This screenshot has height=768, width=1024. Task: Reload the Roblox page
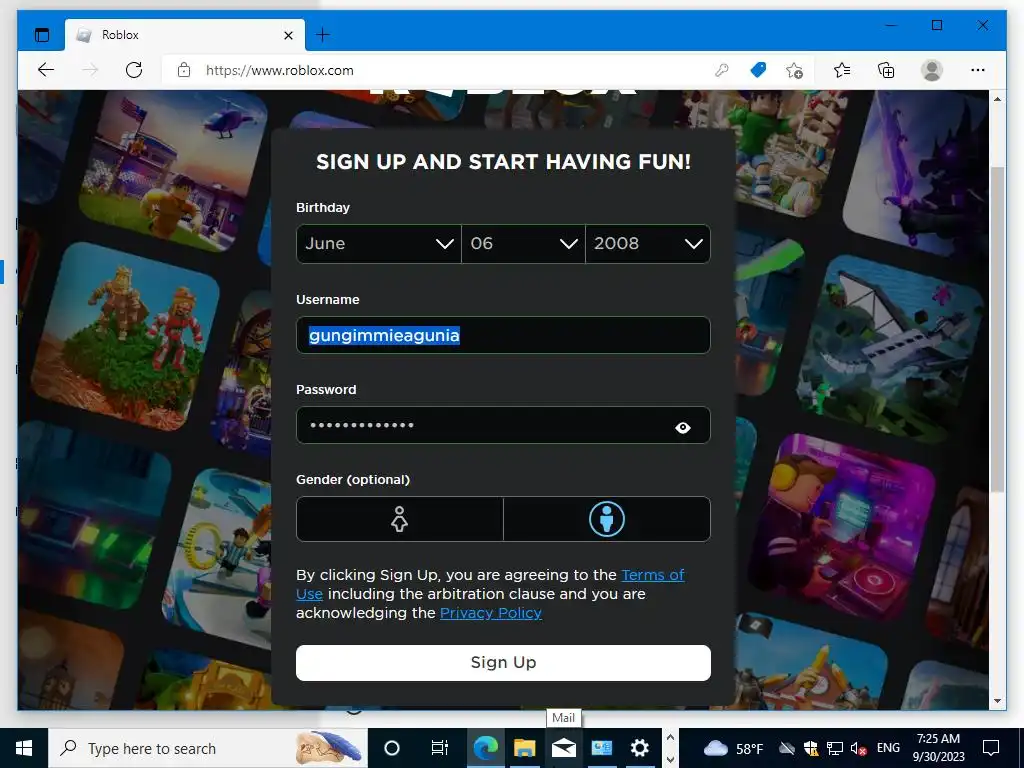click(x=134, y=70)
